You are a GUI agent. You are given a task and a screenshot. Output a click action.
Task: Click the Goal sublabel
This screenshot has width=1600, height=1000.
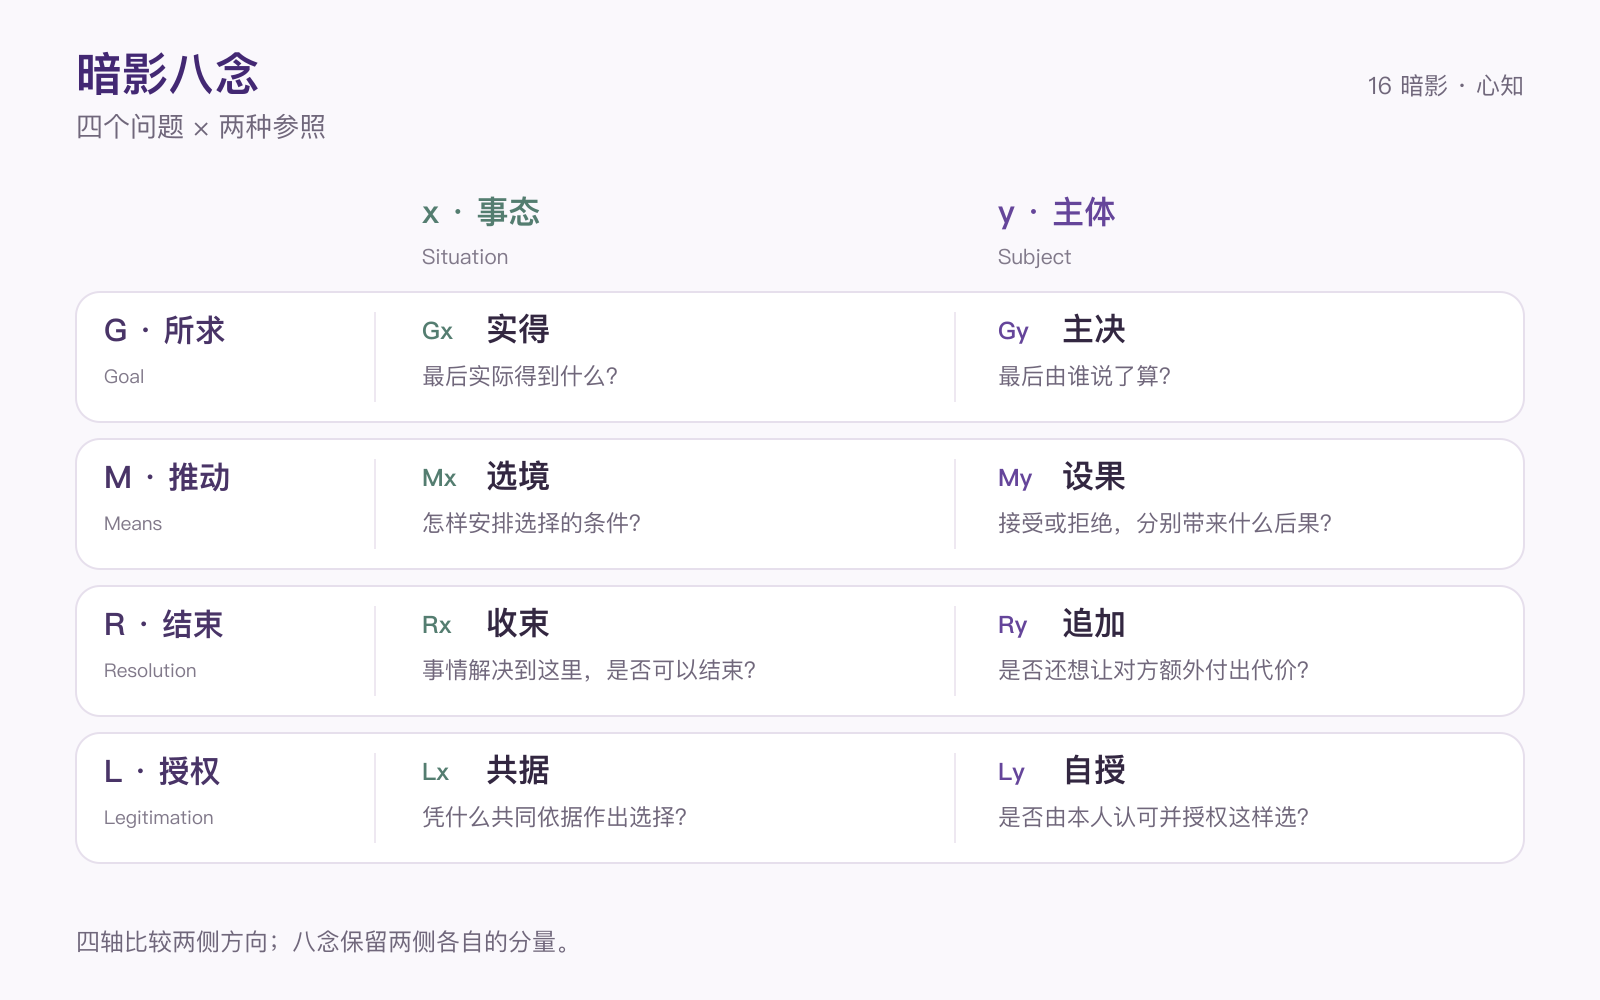point(124,377)
